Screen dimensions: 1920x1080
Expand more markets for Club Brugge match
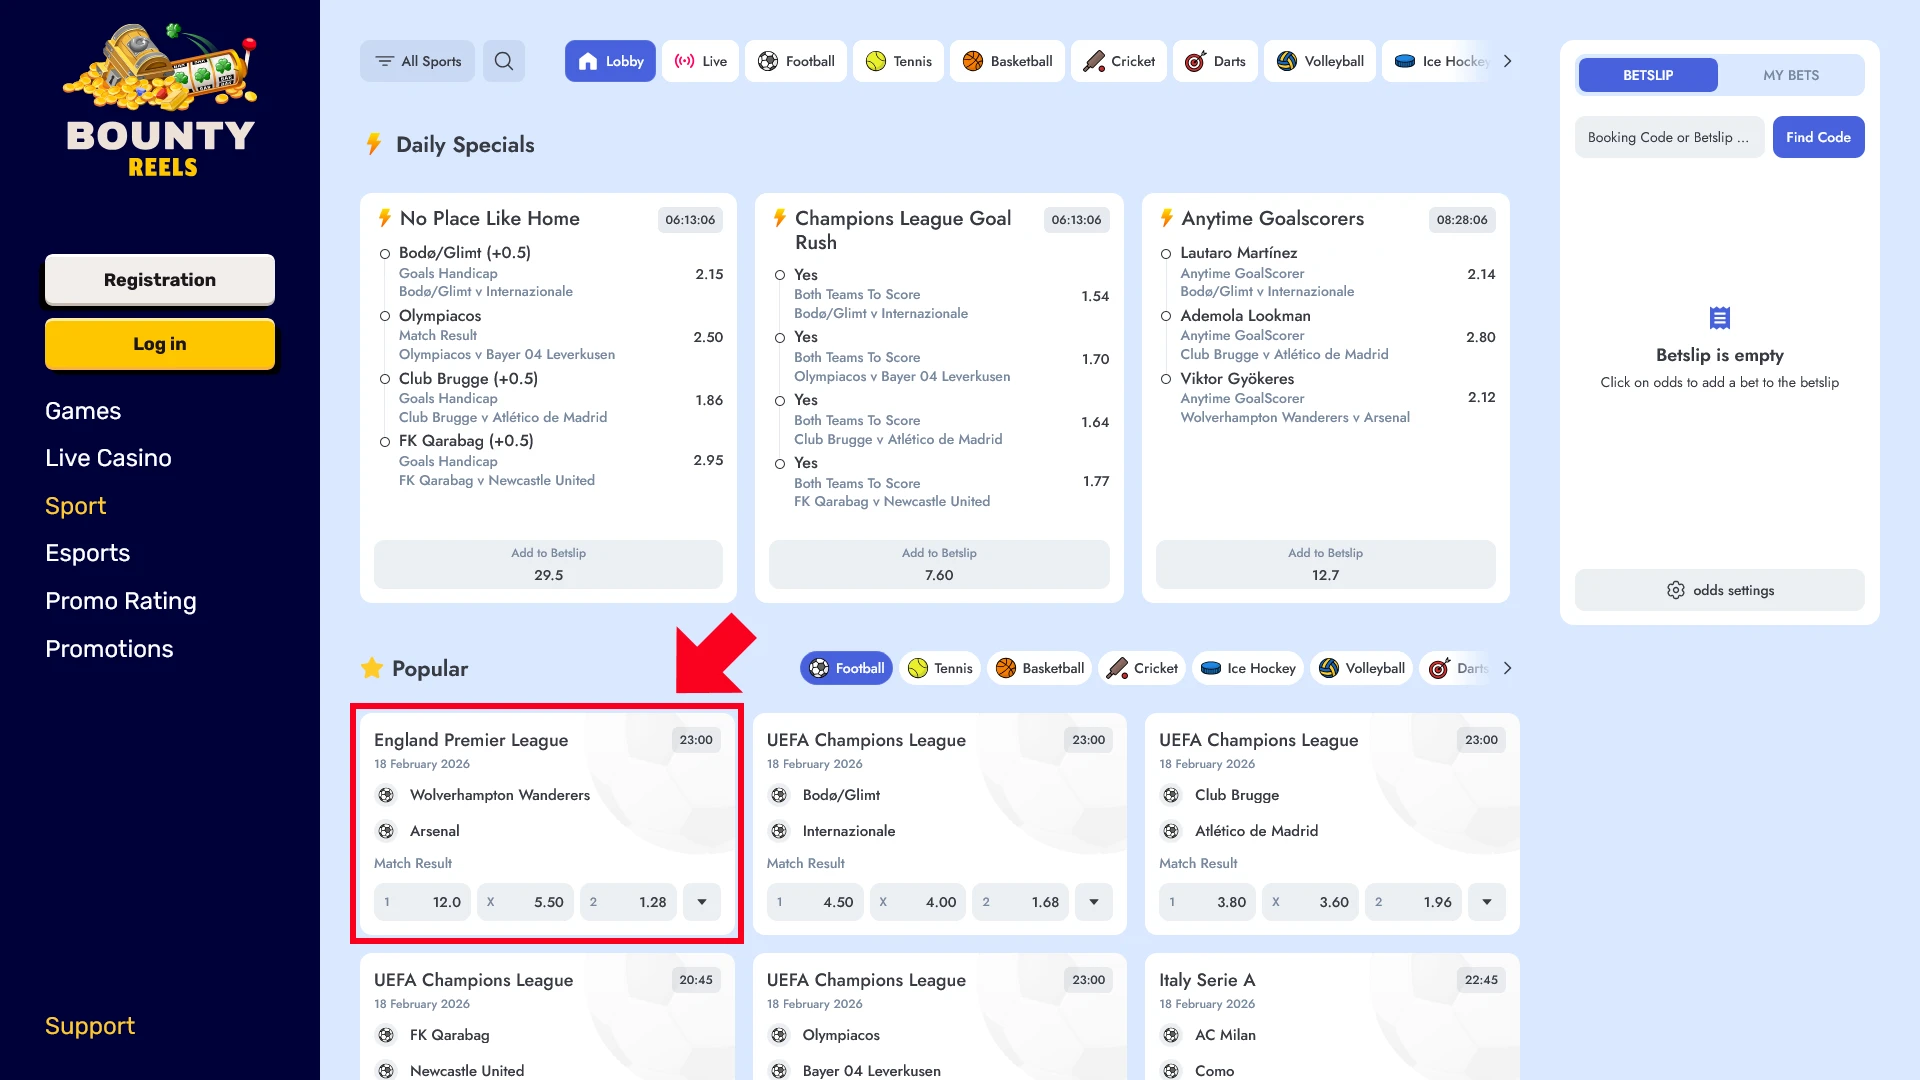(x=1487, y=902)
